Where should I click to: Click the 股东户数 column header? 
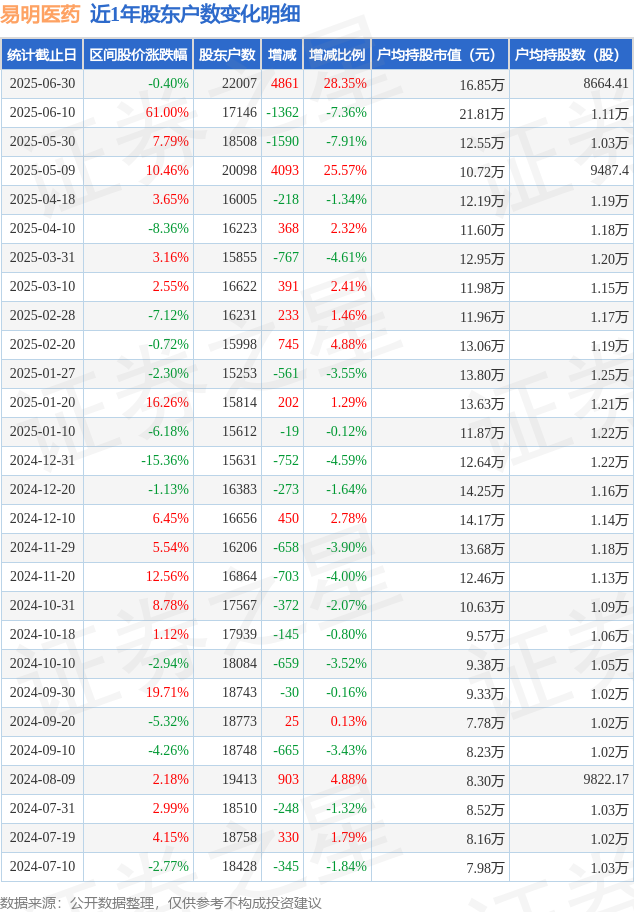(x=227, y=55)
